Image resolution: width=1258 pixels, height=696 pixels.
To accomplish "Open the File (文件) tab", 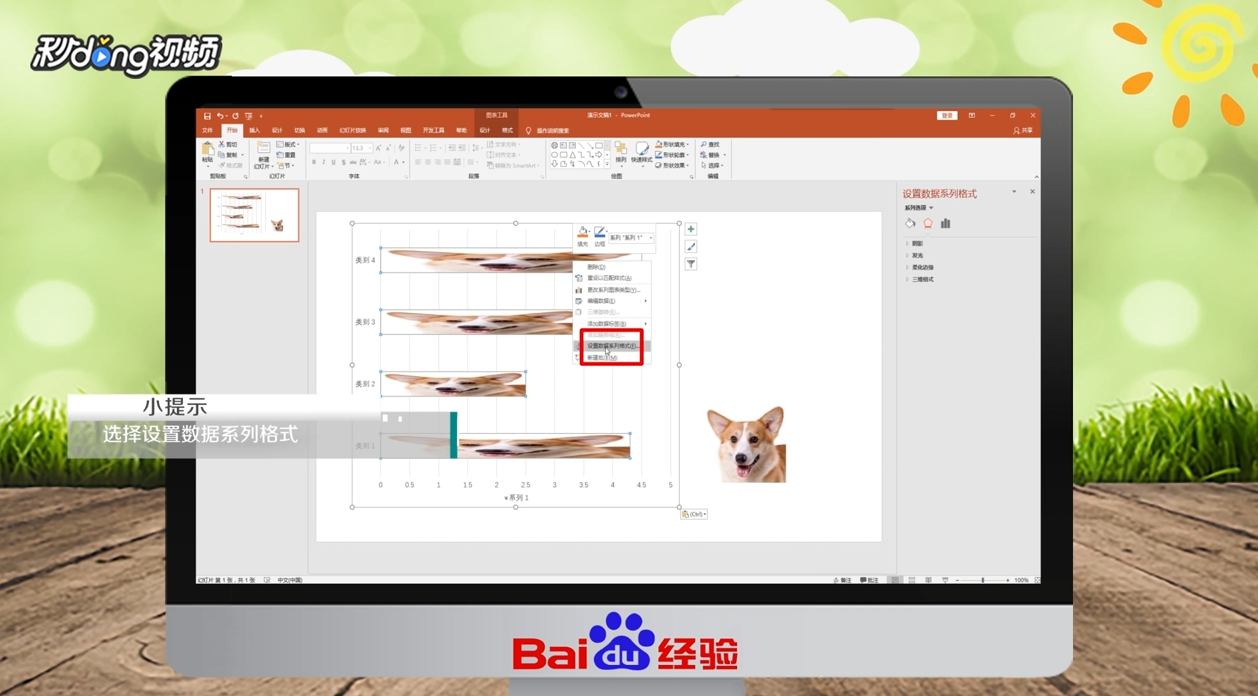I will (208, 130).
